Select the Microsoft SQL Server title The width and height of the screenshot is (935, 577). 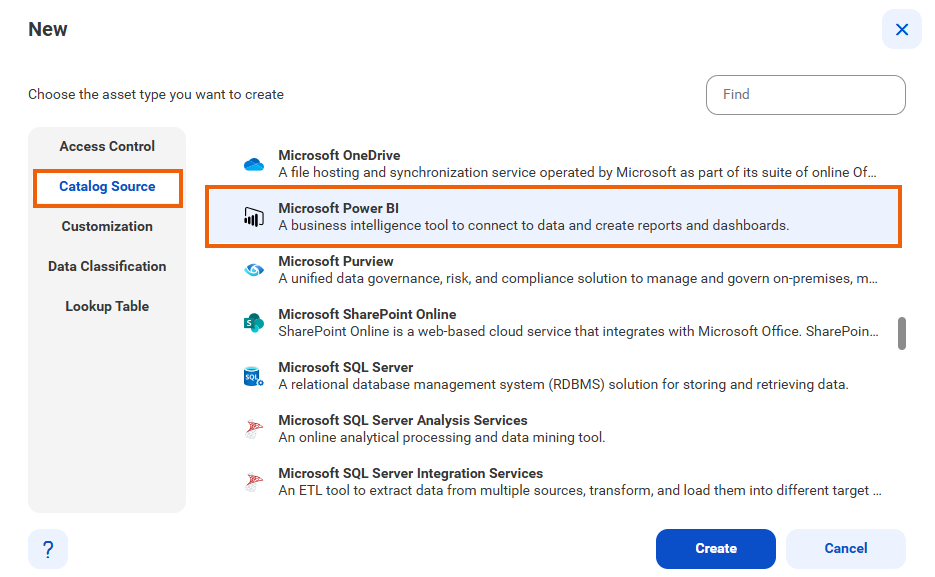[346, 368]
